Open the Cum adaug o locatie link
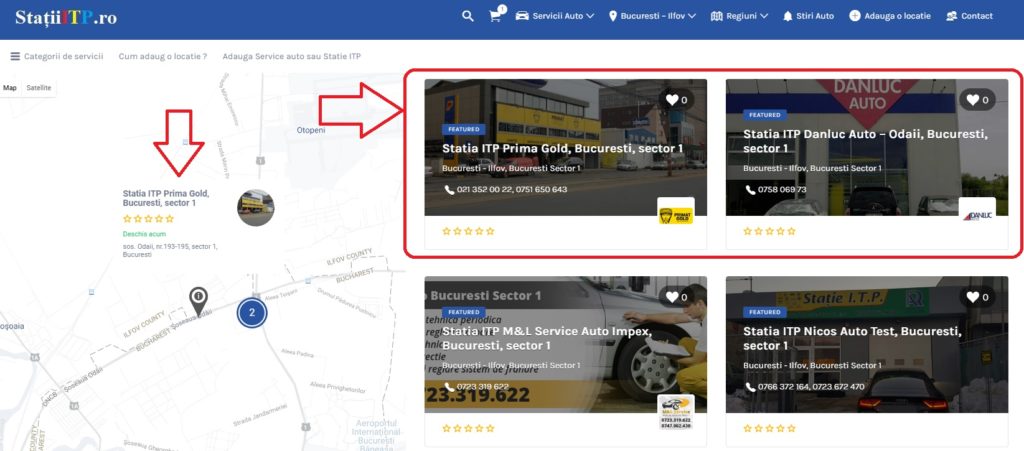This screenshot has width=1024, height=451. (163, 56)
